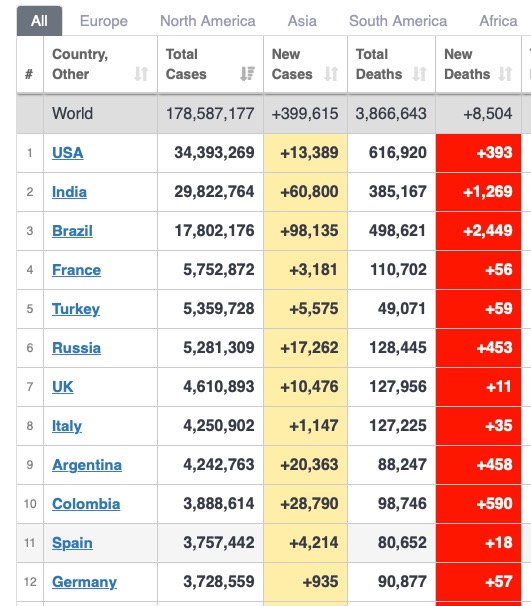Click the World total cases cell

pos(210,114)
